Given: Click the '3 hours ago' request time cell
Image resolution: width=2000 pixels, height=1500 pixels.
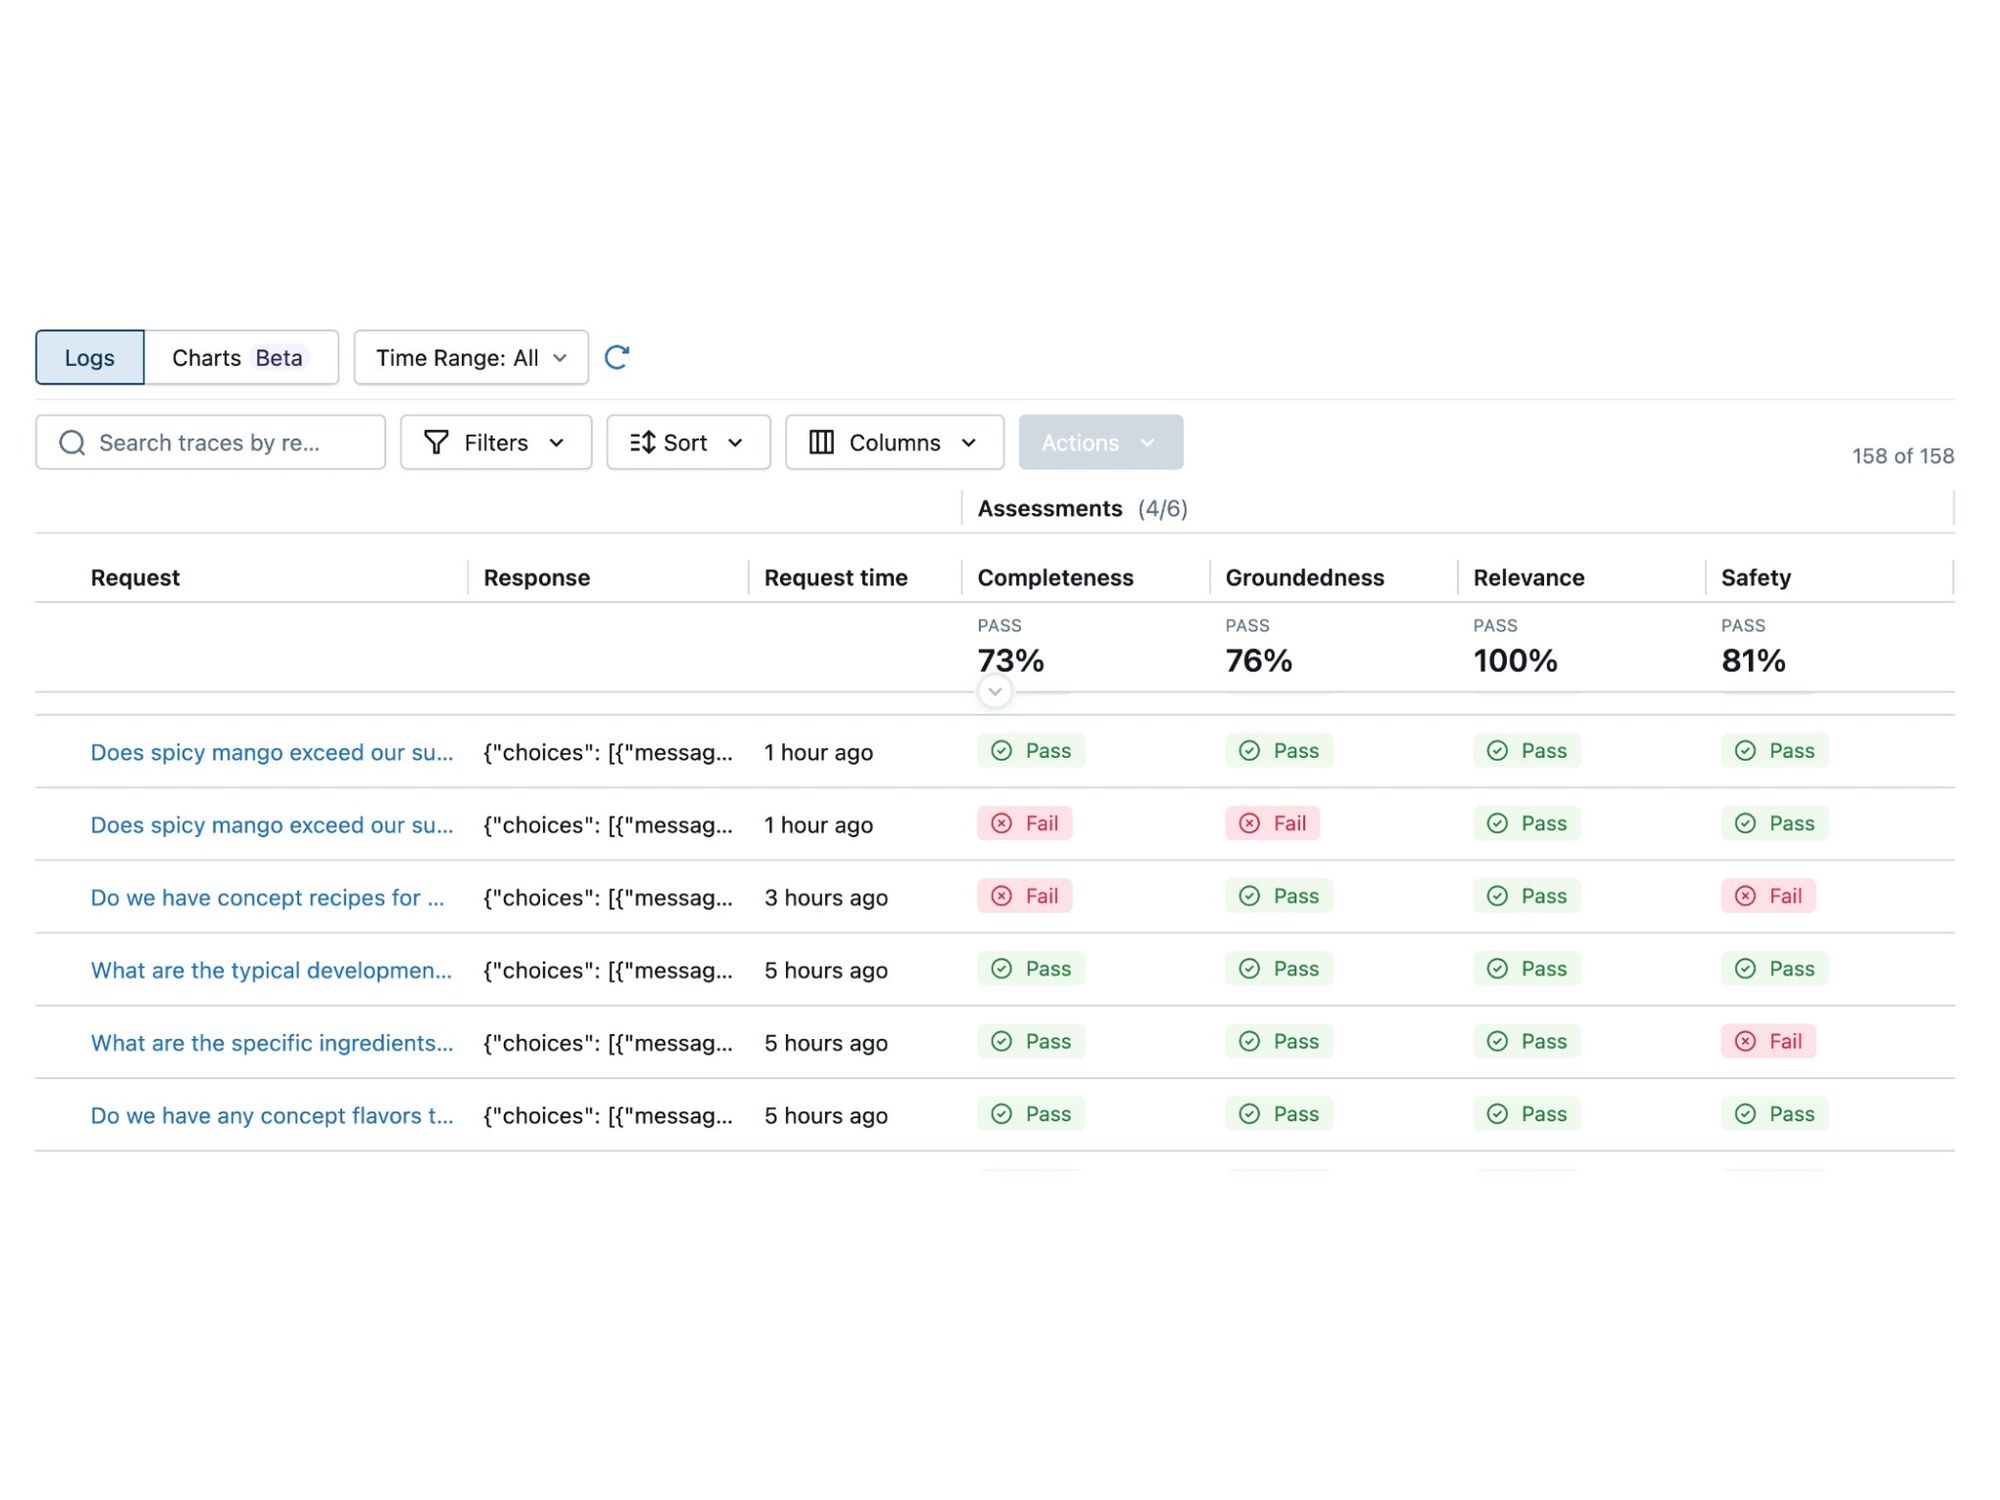Looking at the screenshot, I should point(826,897).
